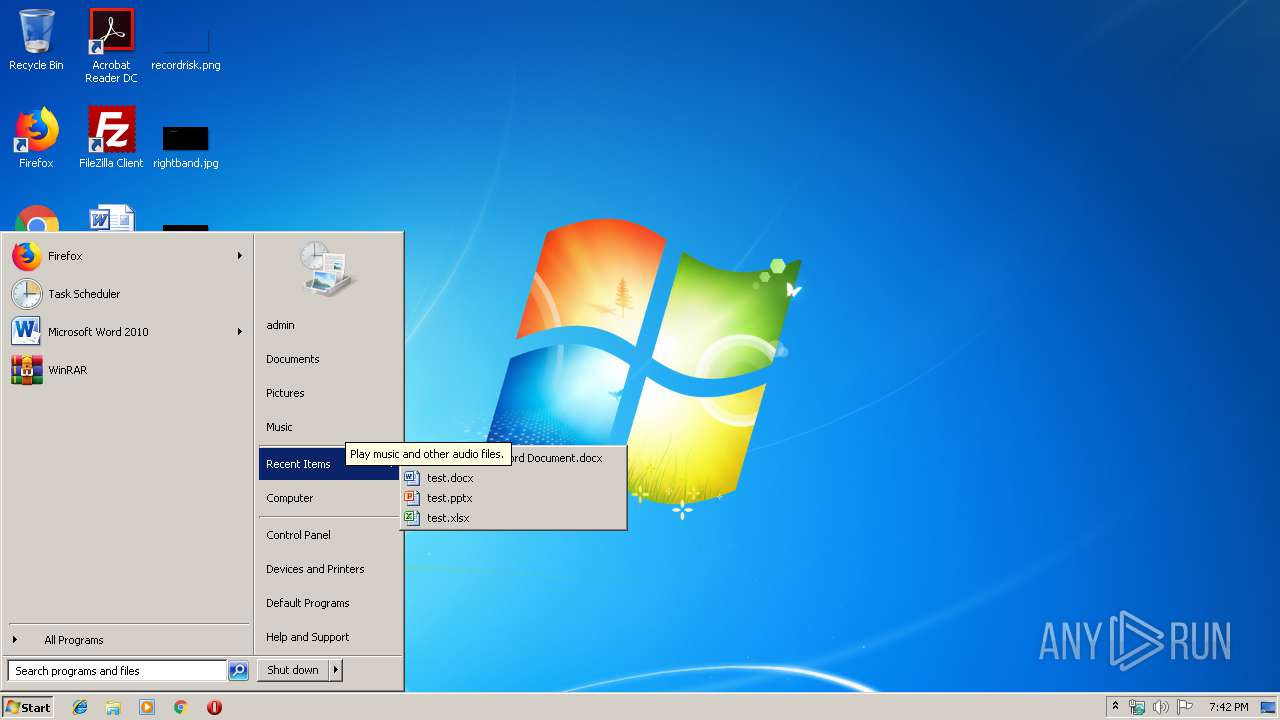Screen dimensions: 1280x720
Task: Open Pictures from Start menu
Action: (x=329, y=393)
